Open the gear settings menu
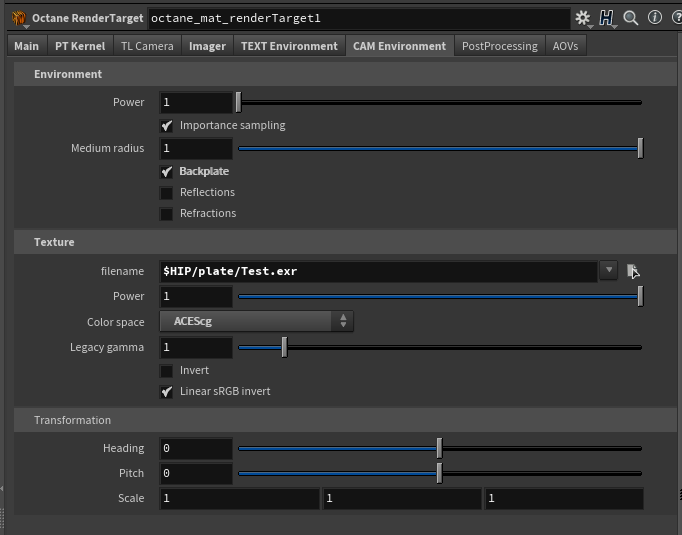The width and height of the screenshot is (682, 535). point(583,18)
